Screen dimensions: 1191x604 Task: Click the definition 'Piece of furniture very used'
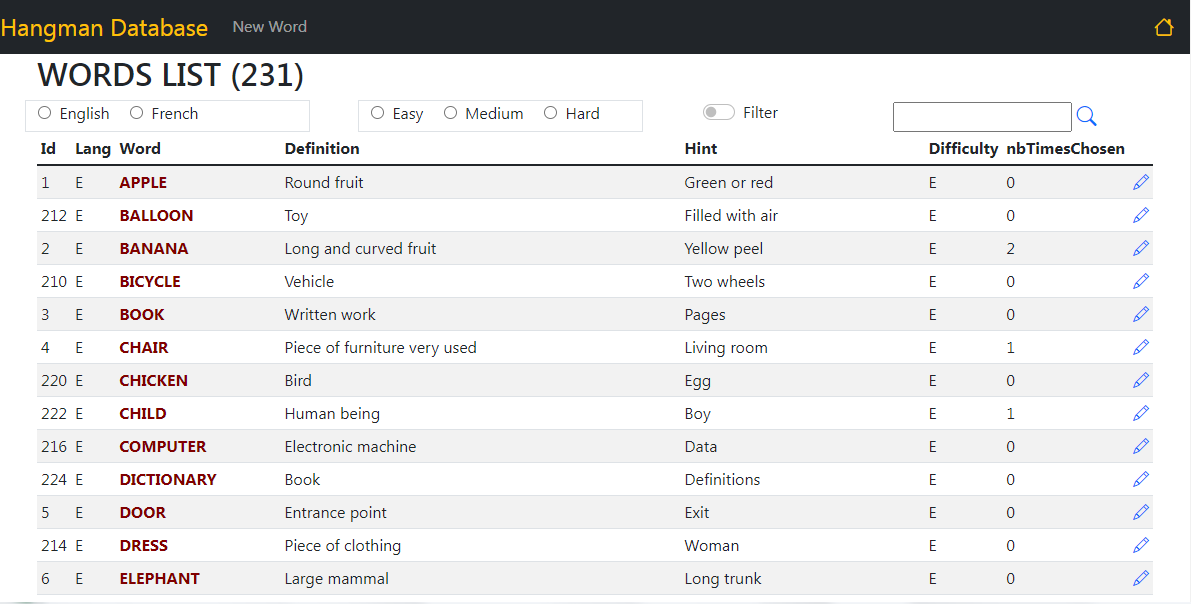click(381, 348)
